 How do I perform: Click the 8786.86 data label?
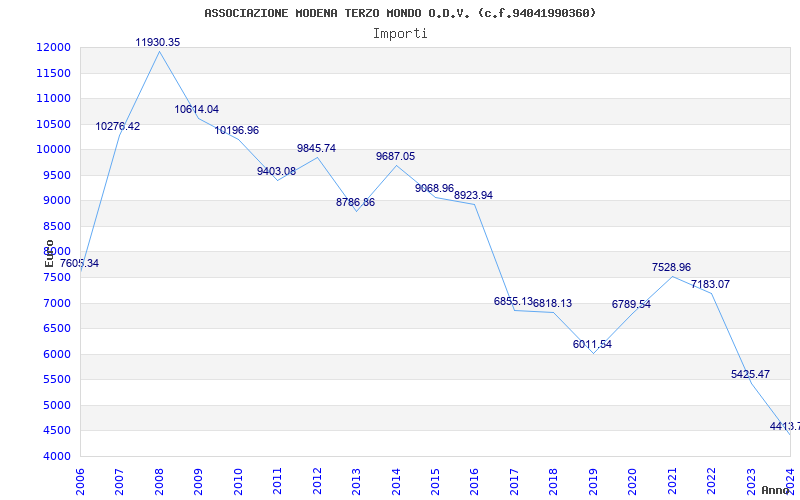coord(356,203)
